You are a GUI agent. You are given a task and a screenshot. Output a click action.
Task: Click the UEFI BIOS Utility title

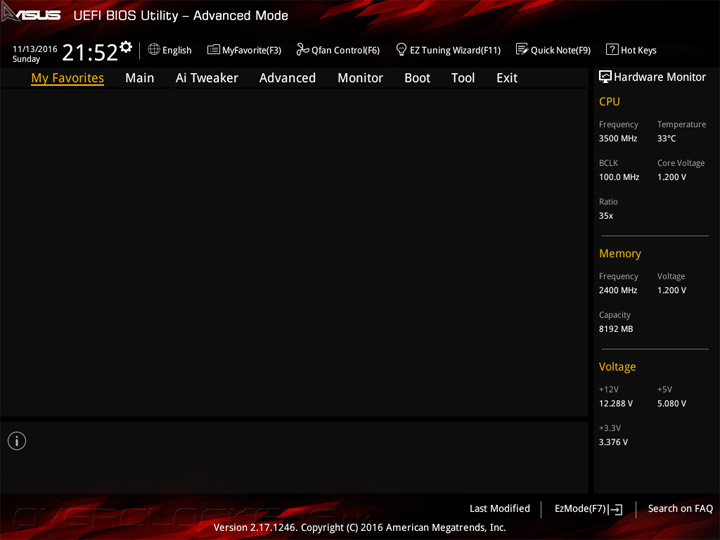[181, 16]
